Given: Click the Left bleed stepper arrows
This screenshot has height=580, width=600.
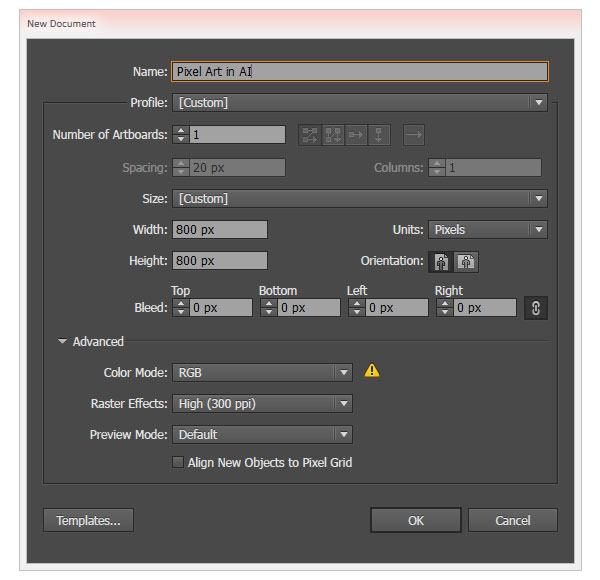Looking at the screenshot, I should [x=357, y=308].
